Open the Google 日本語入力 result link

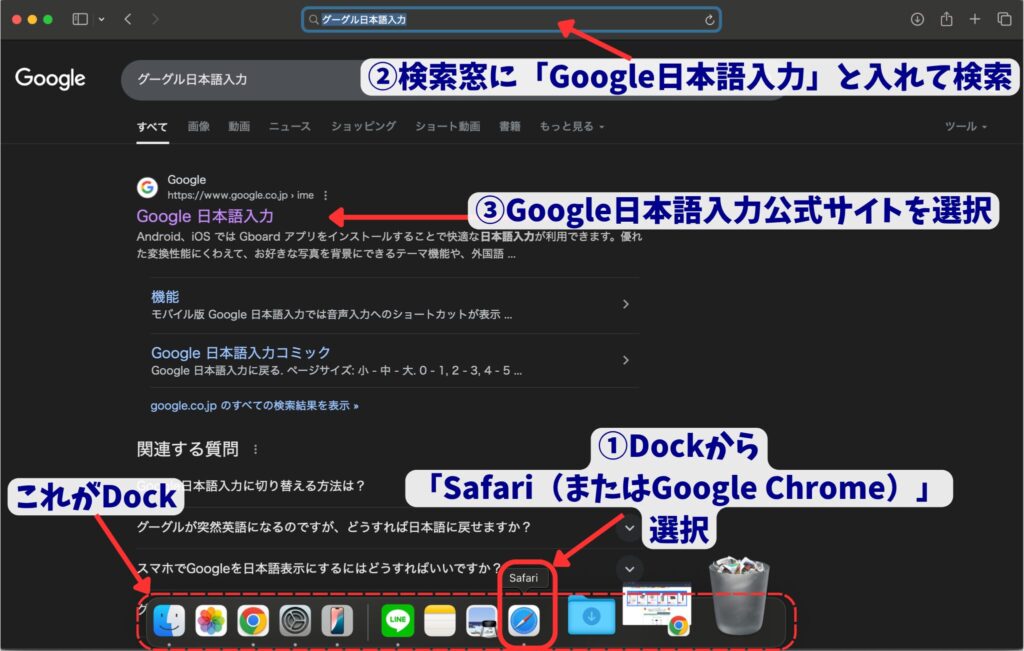click(x=205, y=216)
